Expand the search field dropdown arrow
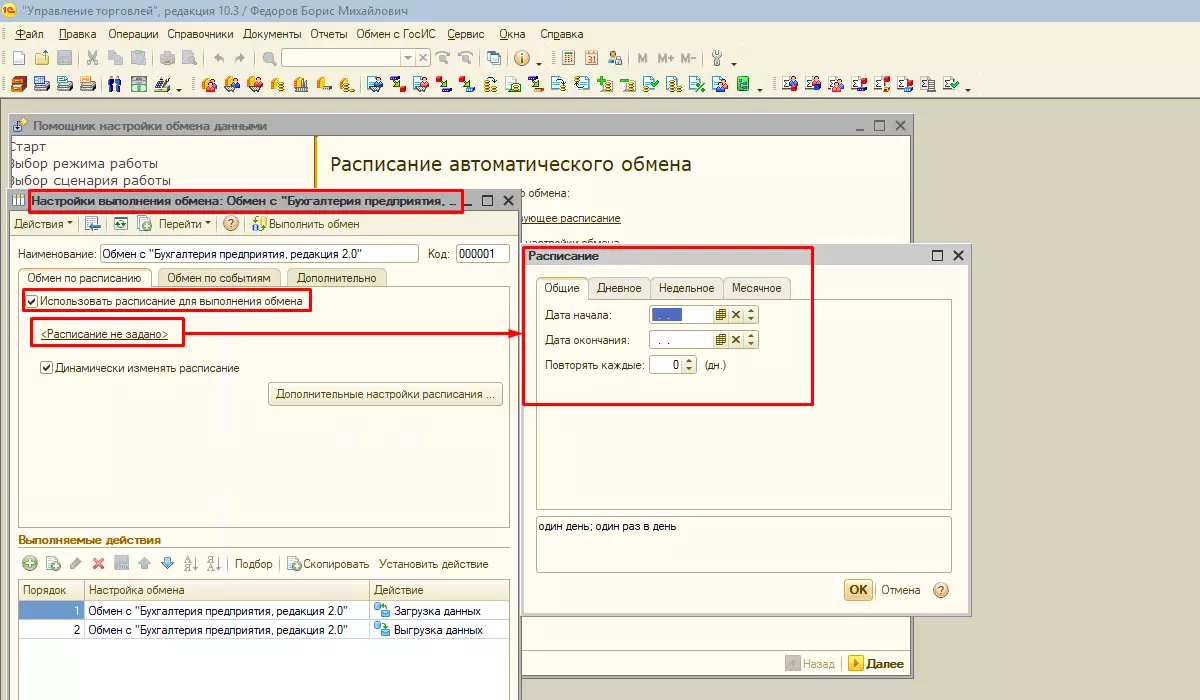Viewport: 1200px width, 700px height. [407, 58]
